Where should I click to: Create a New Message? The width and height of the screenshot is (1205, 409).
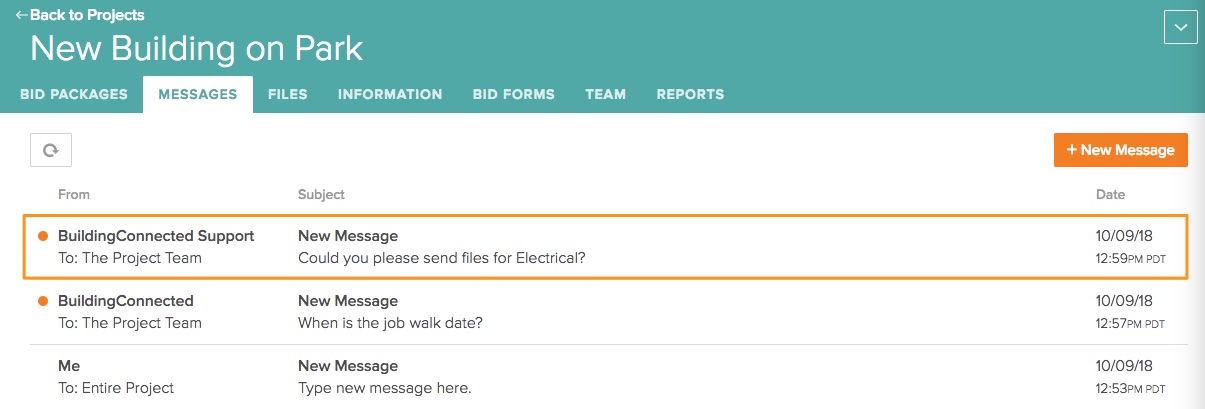(x=1120, y=150)
